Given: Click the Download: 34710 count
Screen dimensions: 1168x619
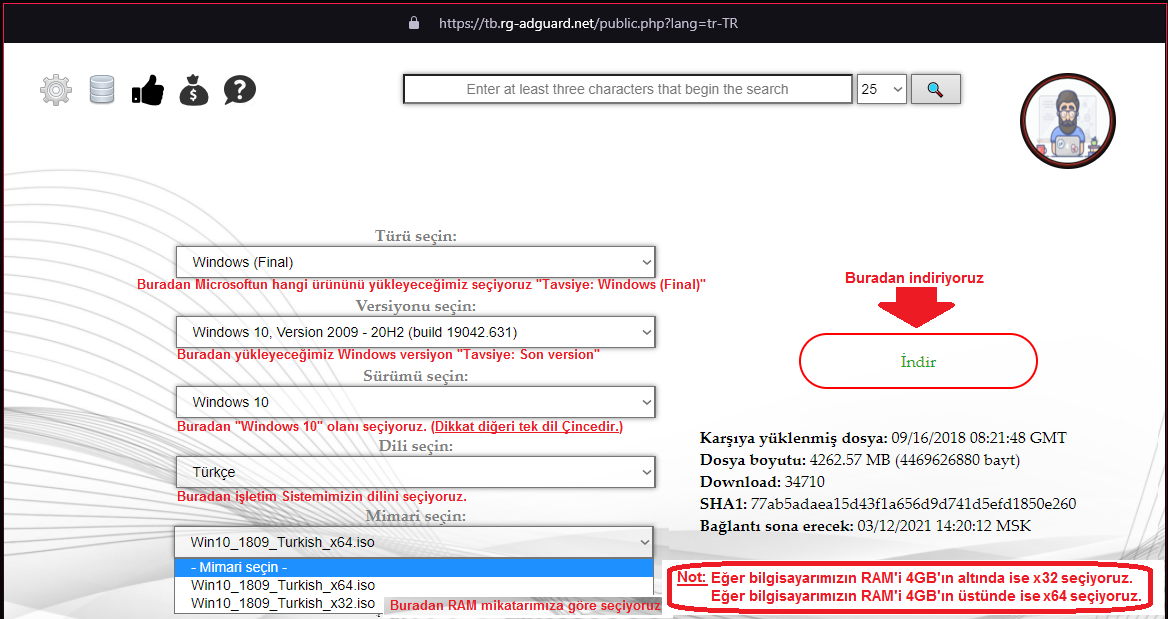Looking at the screenshot, I should [x=762, y=482].
